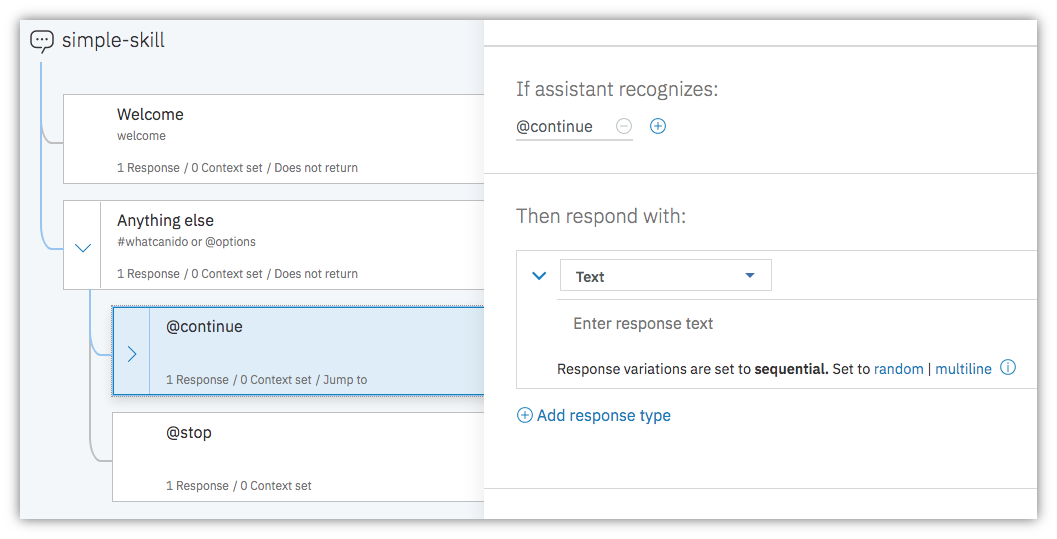Screen dimensions: 1057x539
Task: Click Add response type link
Action: (x=603, y=415)
